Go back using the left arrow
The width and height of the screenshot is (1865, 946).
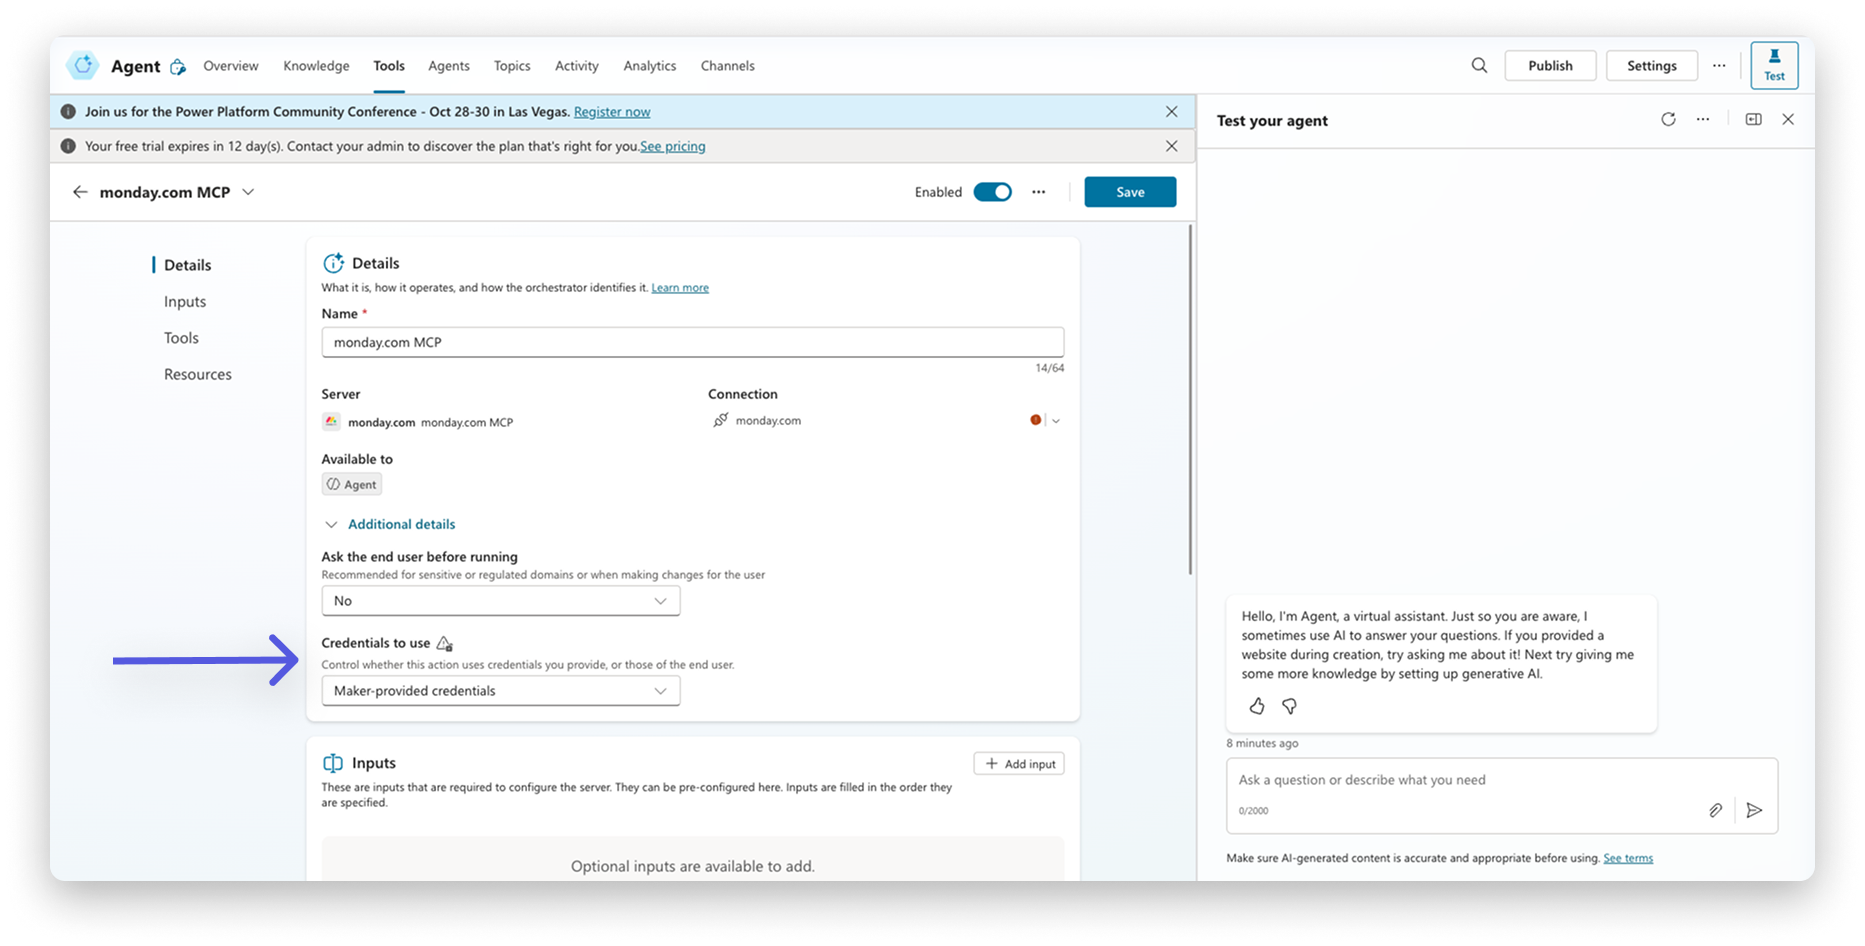[80, 192]
